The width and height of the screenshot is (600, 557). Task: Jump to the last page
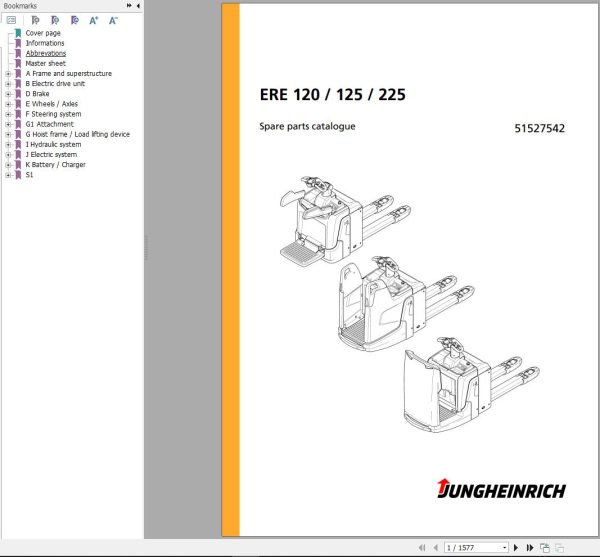(530, 548)
